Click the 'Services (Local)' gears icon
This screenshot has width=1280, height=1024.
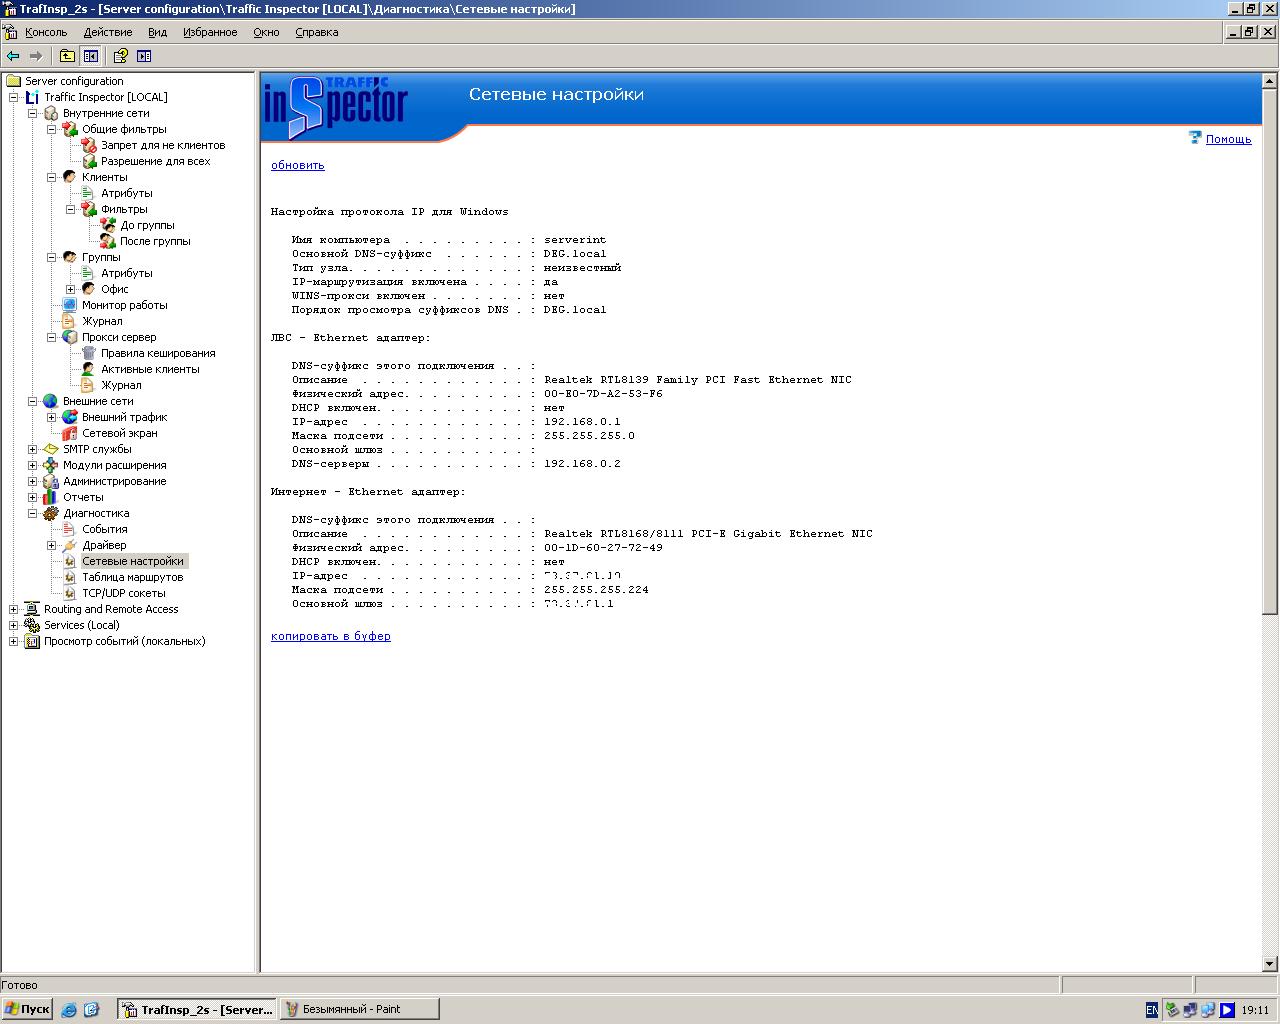(32, 625)
